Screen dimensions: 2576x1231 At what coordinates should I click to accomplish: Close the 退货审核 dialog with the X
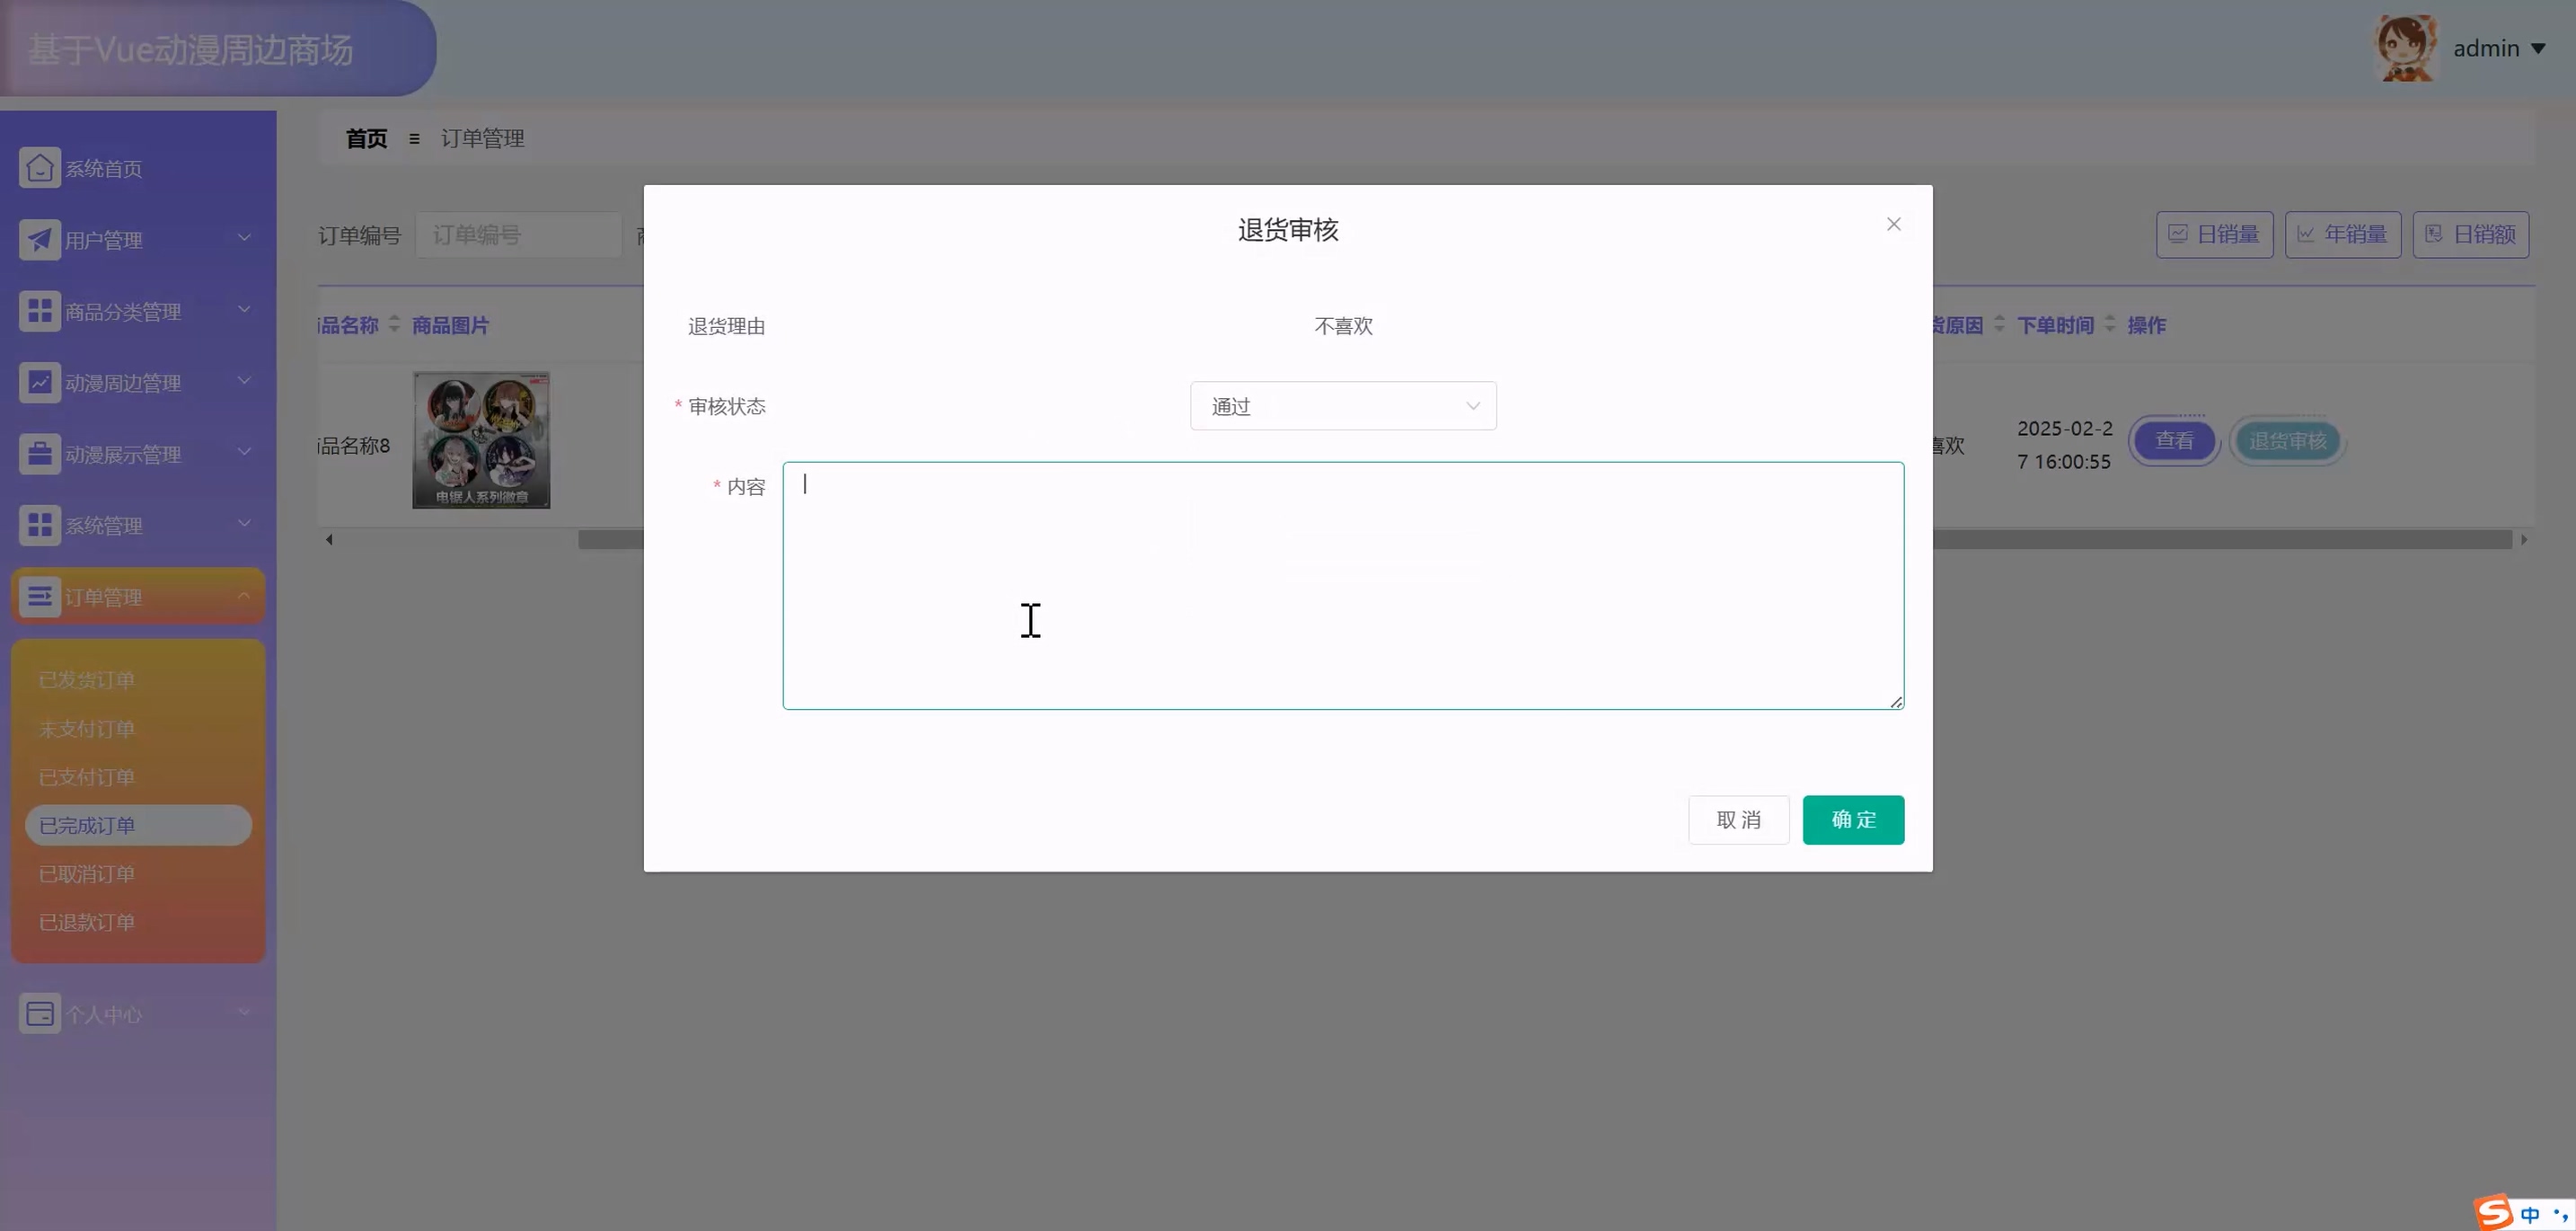(x=1893, y=224)
